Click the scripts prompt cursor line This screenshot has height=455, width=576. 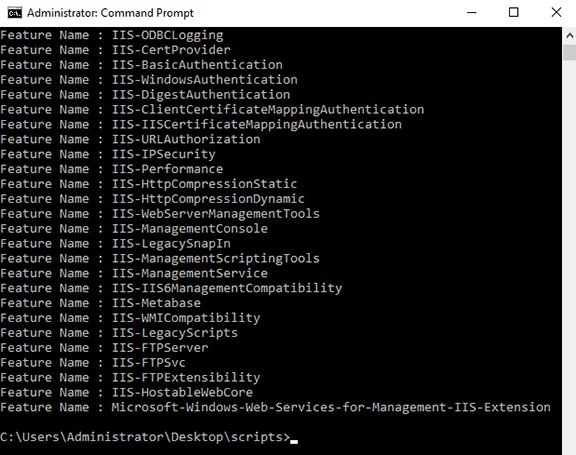(x=149, y=437)
